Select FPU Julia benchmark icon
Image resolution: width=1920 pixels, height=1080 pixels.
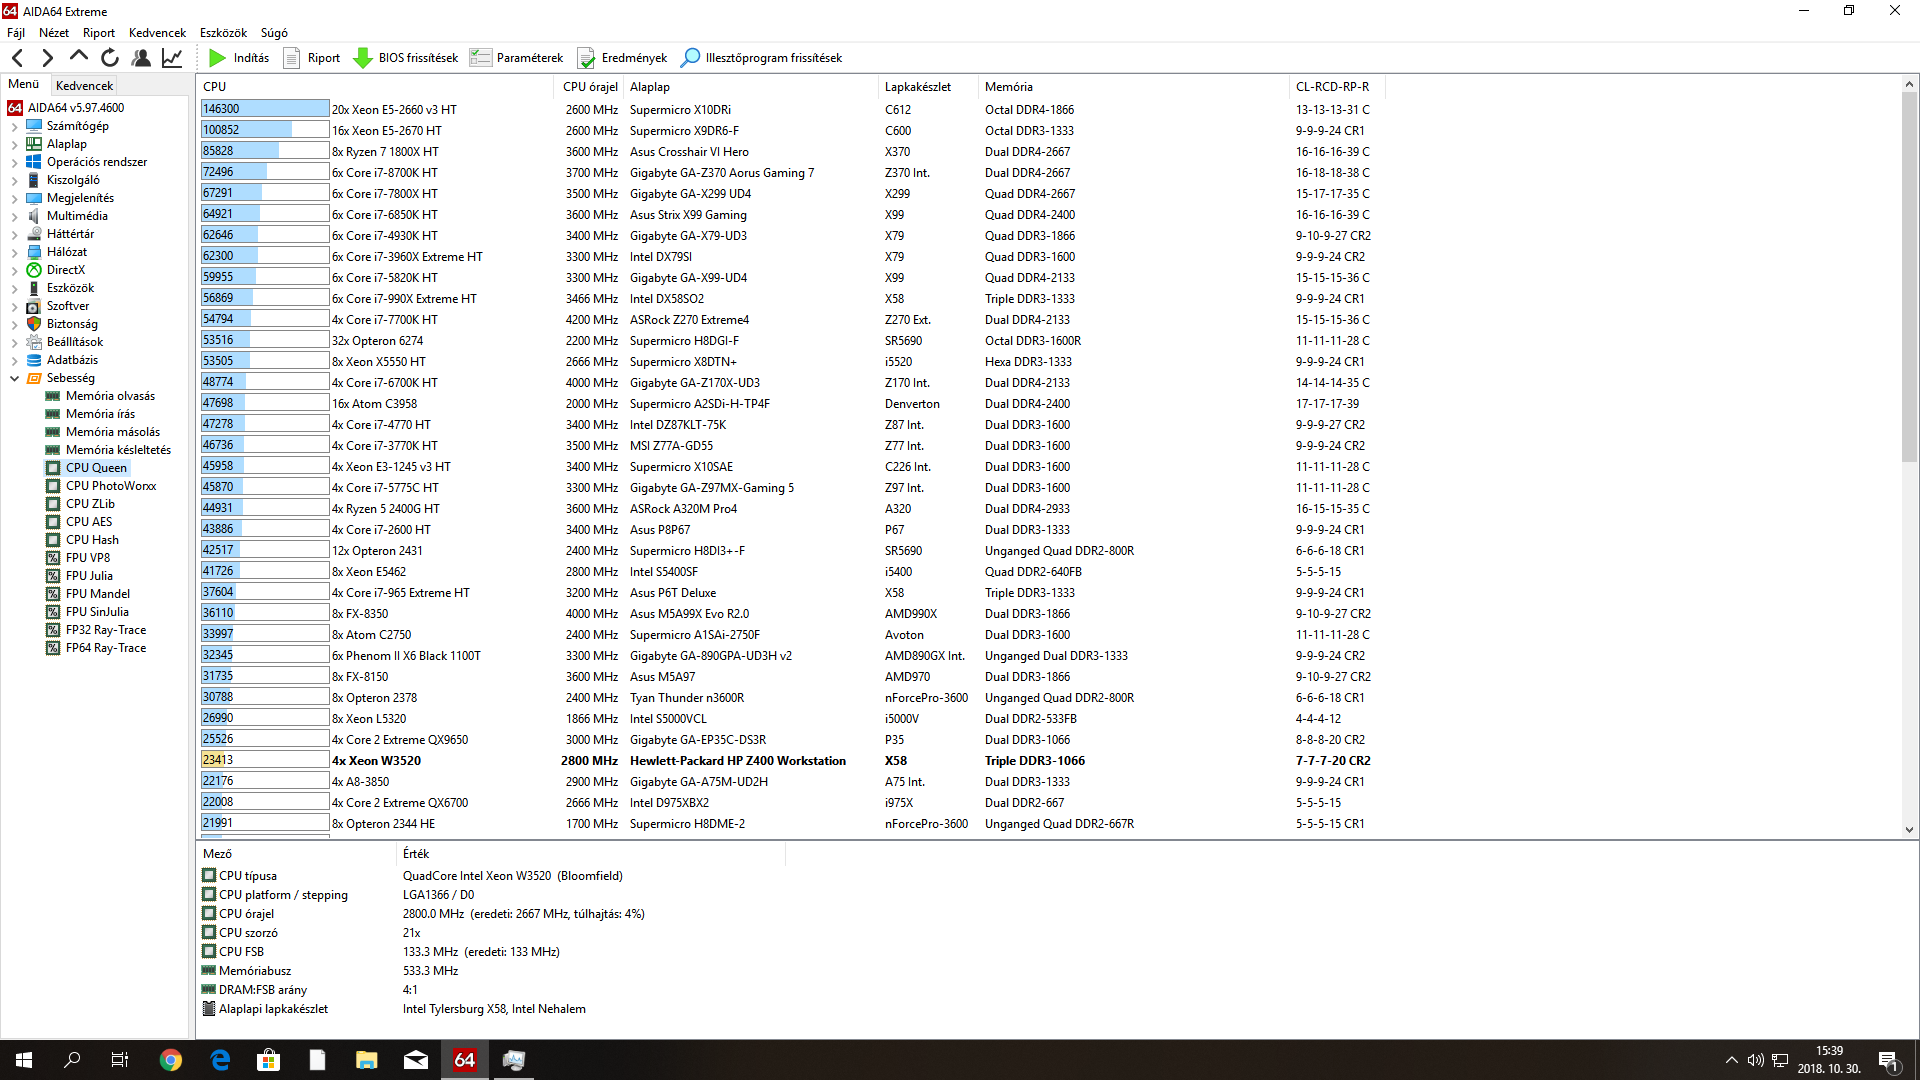click(x=53, y=576)
